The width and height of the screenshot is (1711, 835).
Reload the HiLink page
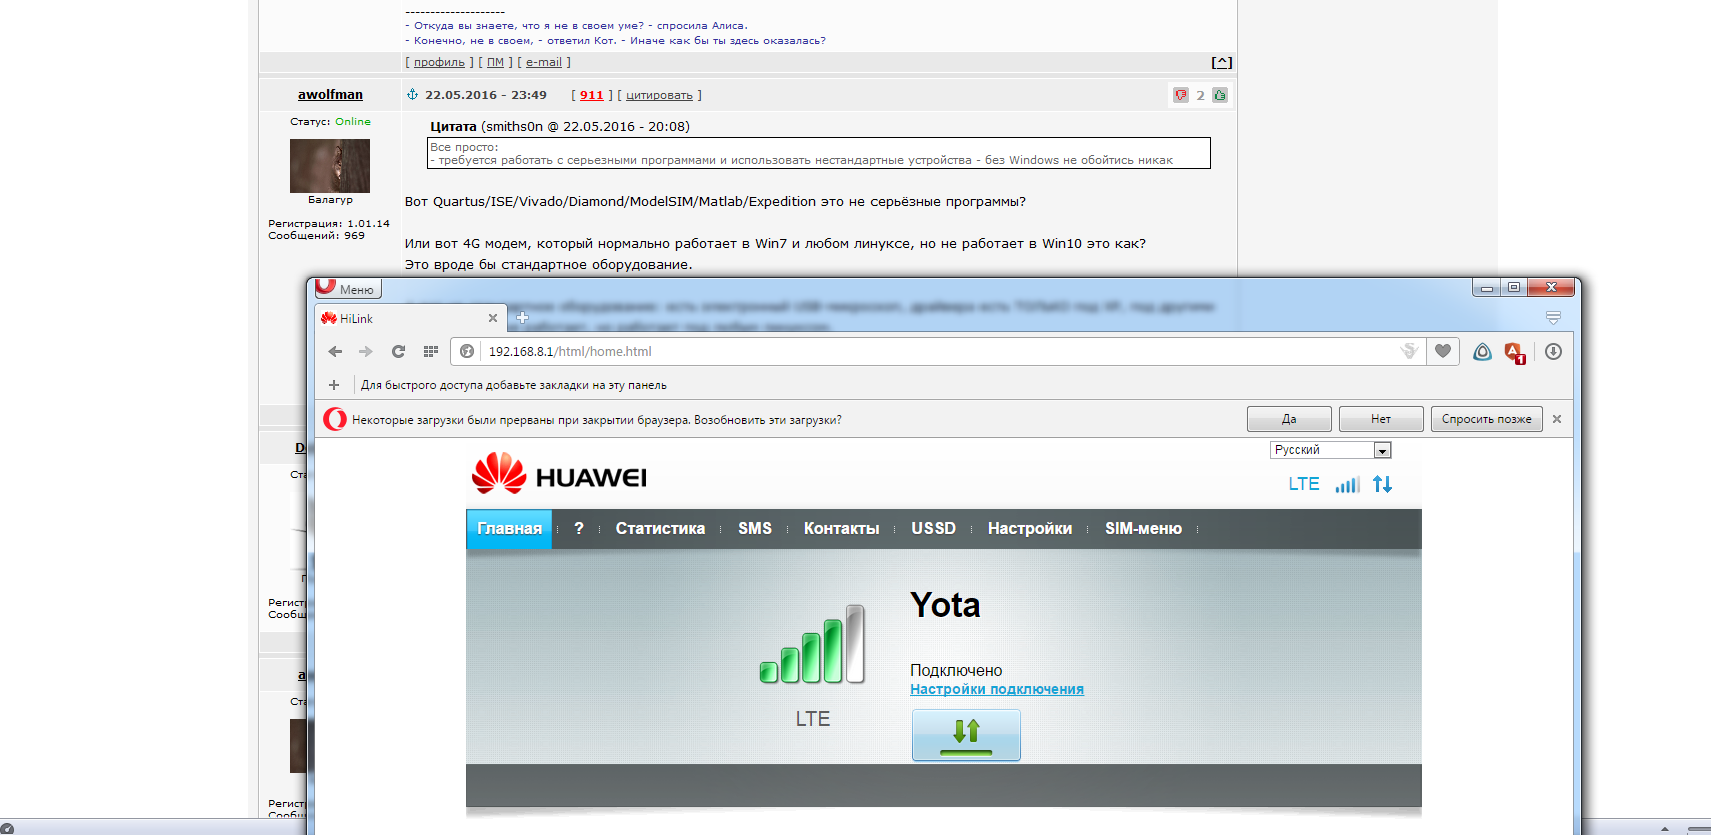tap(398, 351)
